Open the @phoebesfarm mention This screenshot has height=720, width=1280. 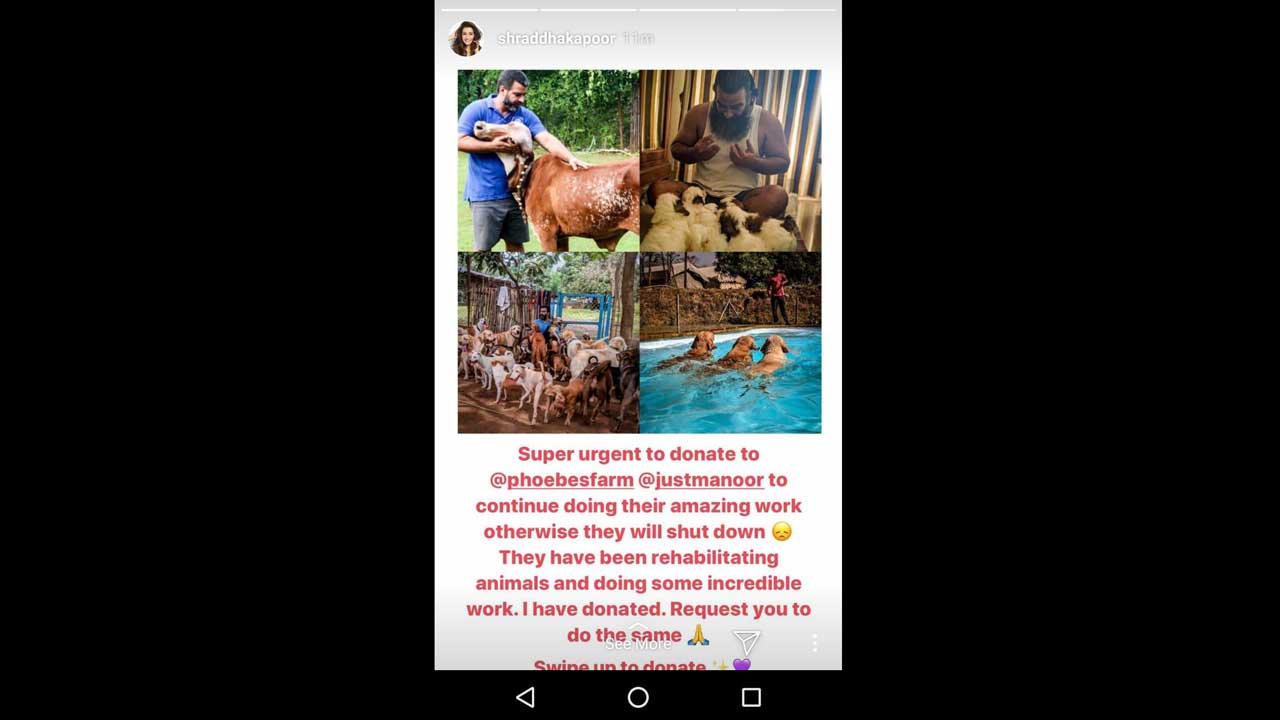point(562,480)
